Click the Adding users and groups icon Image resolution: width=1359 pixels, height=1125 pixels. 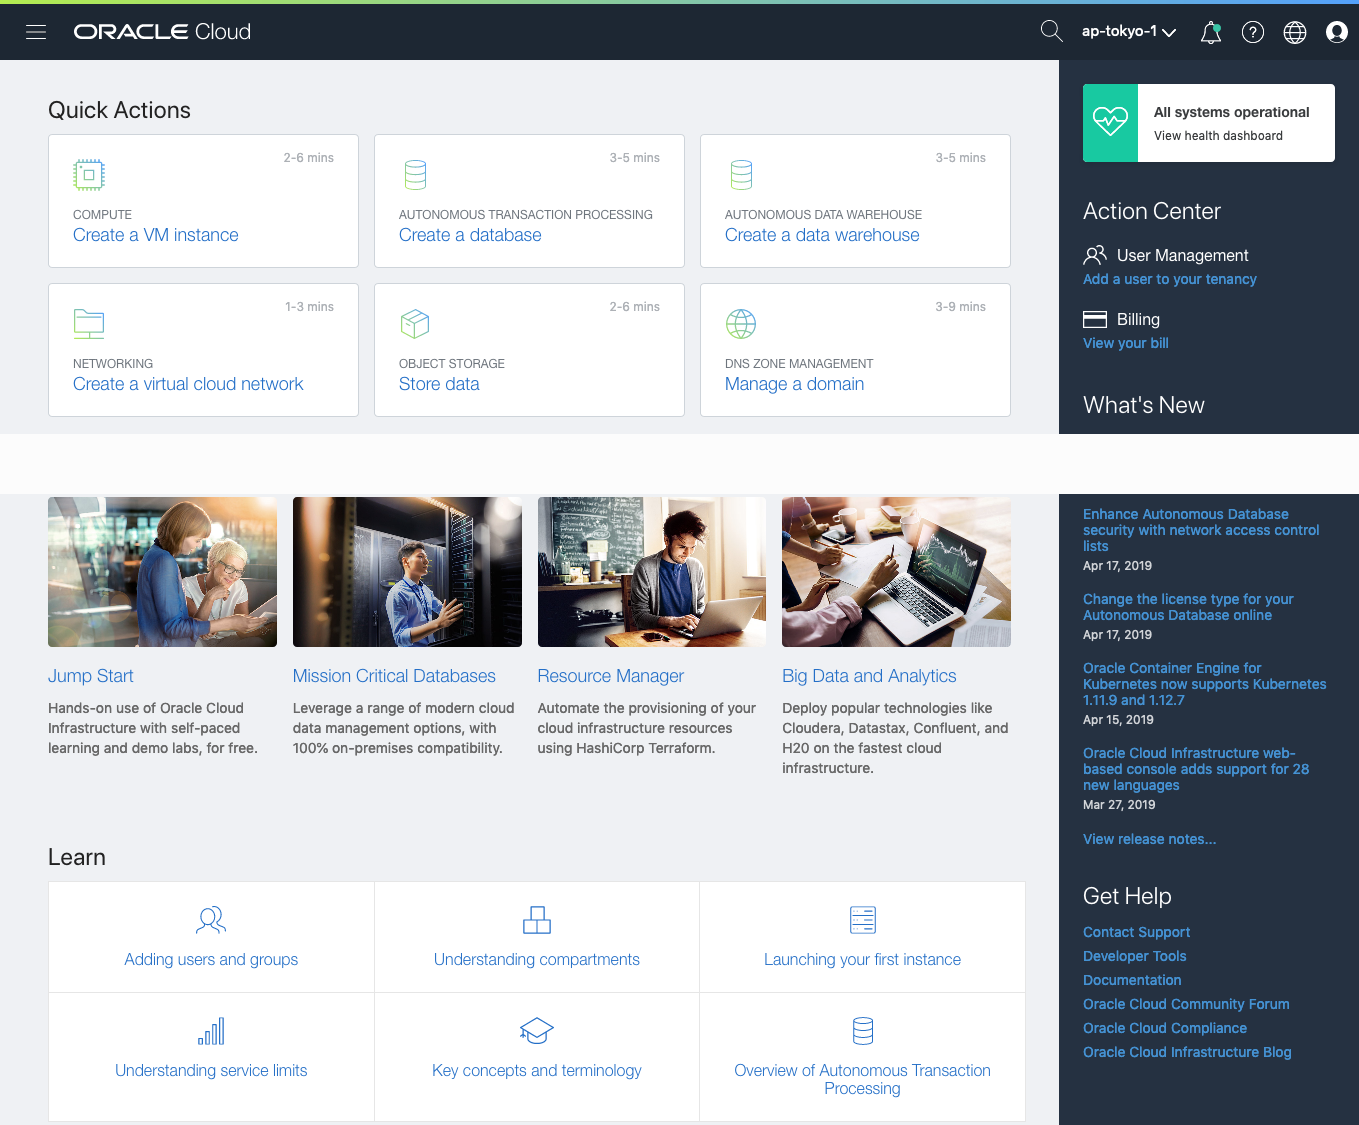[x=211, y=920]
